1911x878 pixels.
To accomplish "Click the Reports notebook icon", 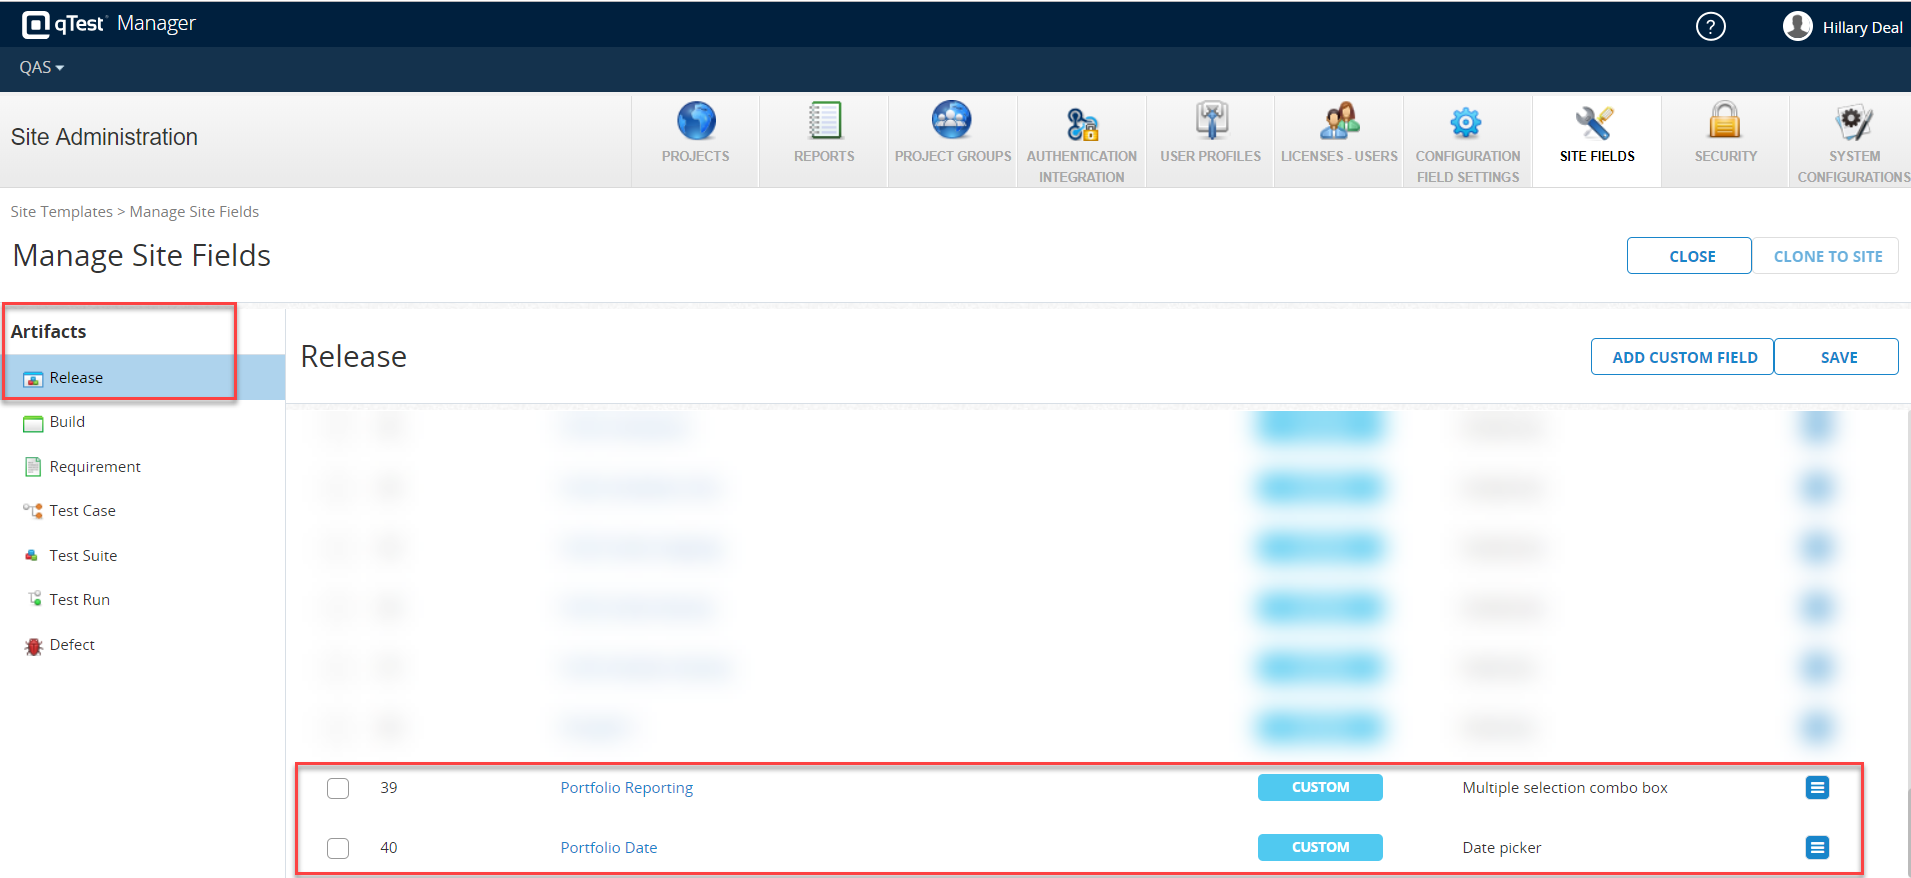I will [825, 121].
